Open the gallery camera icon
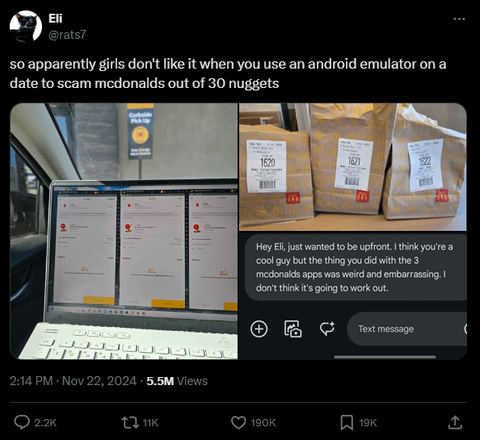The height and width of the screenshot is (440, 480). pyautogui.click(x=293, y=329)
